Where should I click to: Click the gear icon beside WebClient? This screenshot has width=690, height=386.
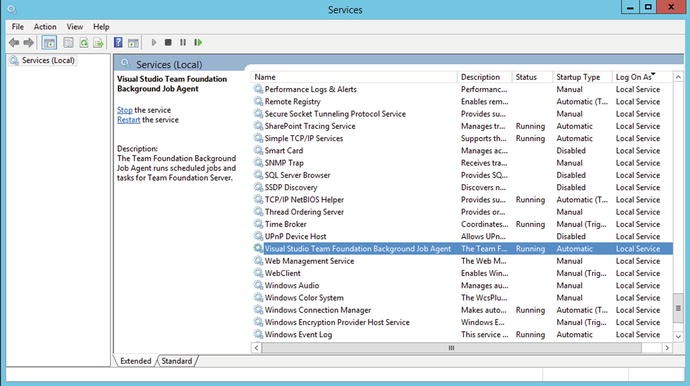[x=258, y=273]
